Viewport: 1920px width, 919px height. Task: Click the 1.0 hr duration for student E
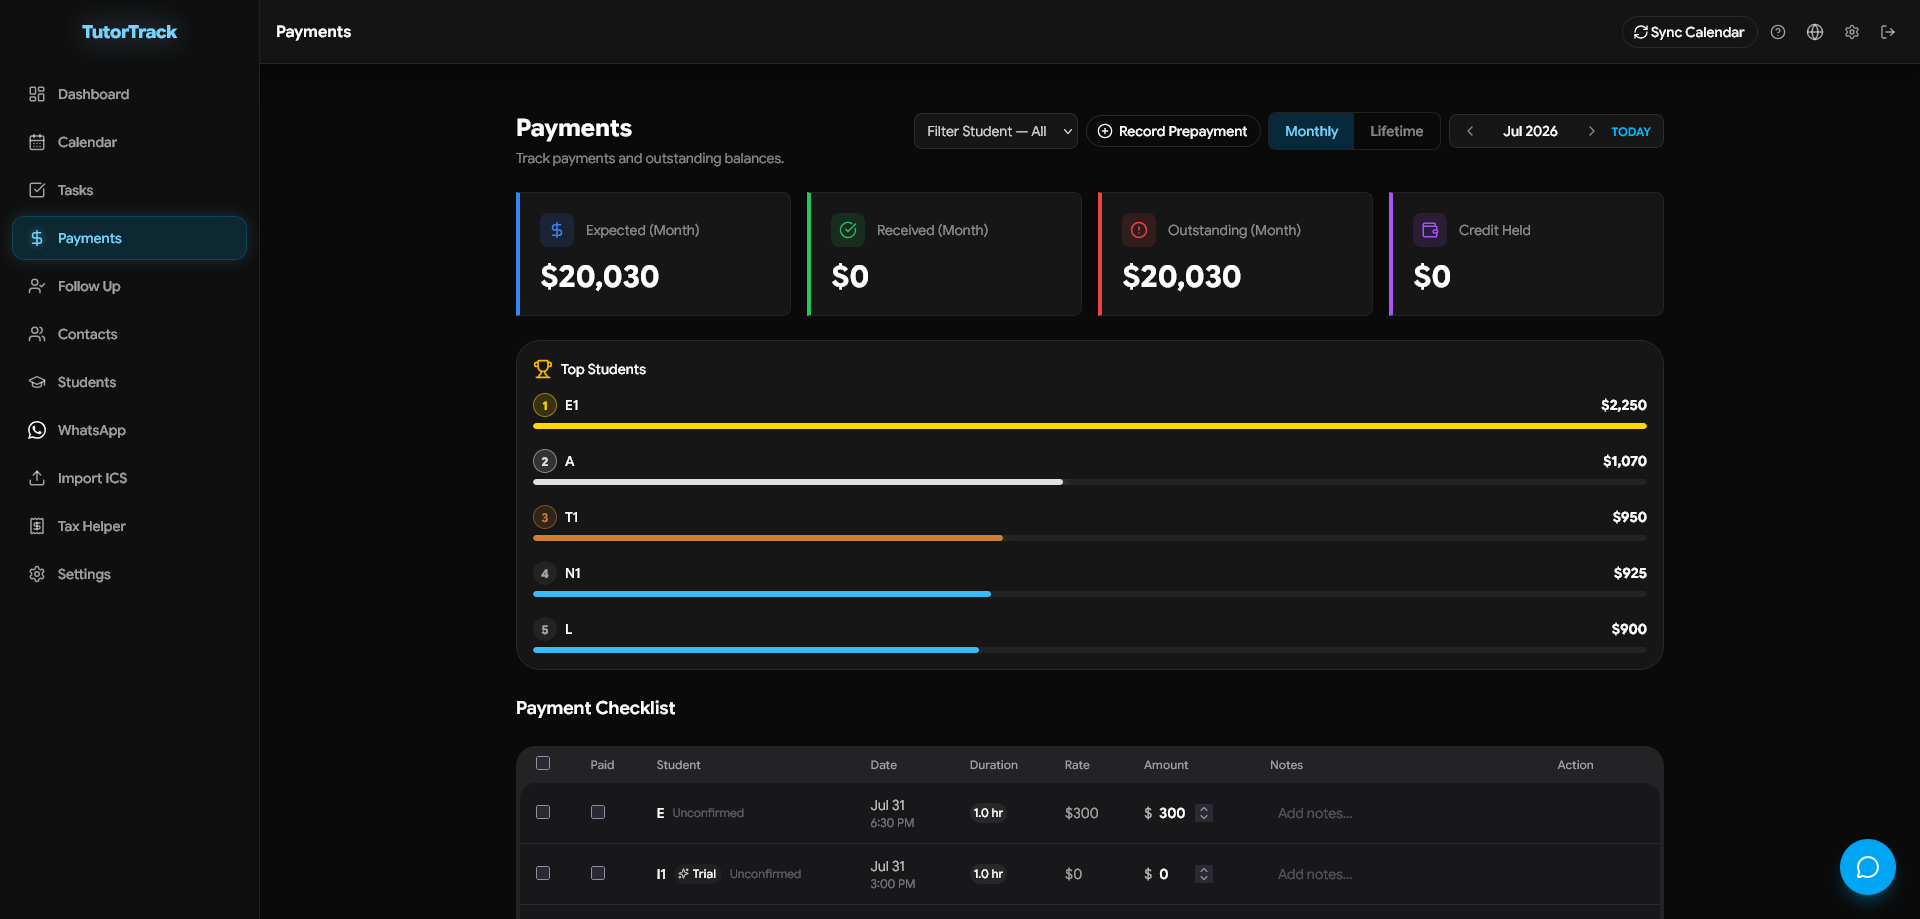click(x=988, y=813)
